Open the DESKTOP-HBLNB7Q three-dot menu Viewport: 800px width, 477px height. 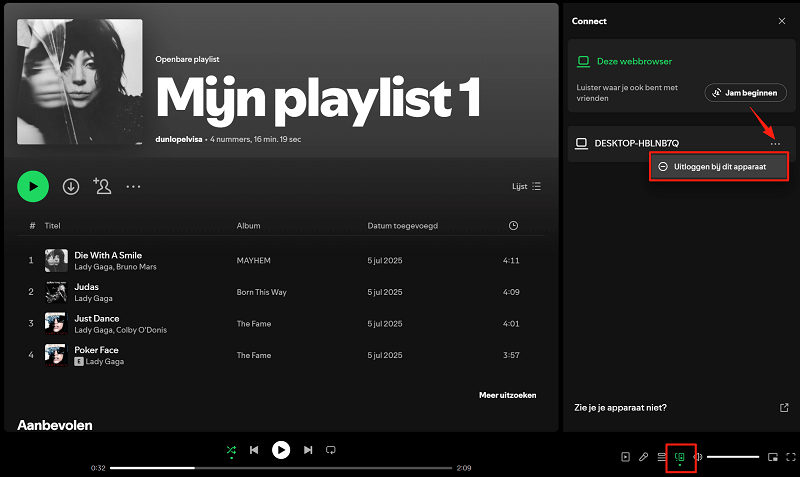[775, 144]
